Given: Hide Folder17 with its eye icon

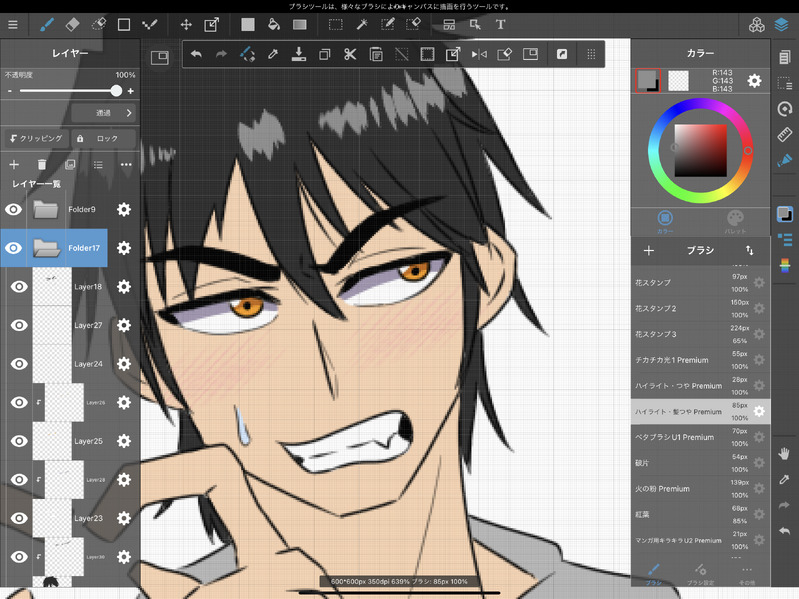Looking at the screenshot, I should coord(14,248).
